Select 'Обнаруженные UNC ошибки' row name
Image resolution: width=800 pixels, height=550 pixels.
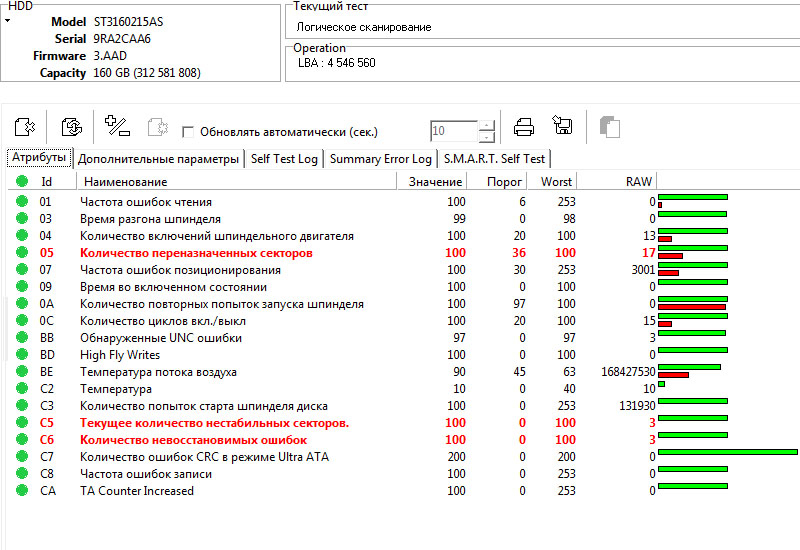[x=161, y=338]
